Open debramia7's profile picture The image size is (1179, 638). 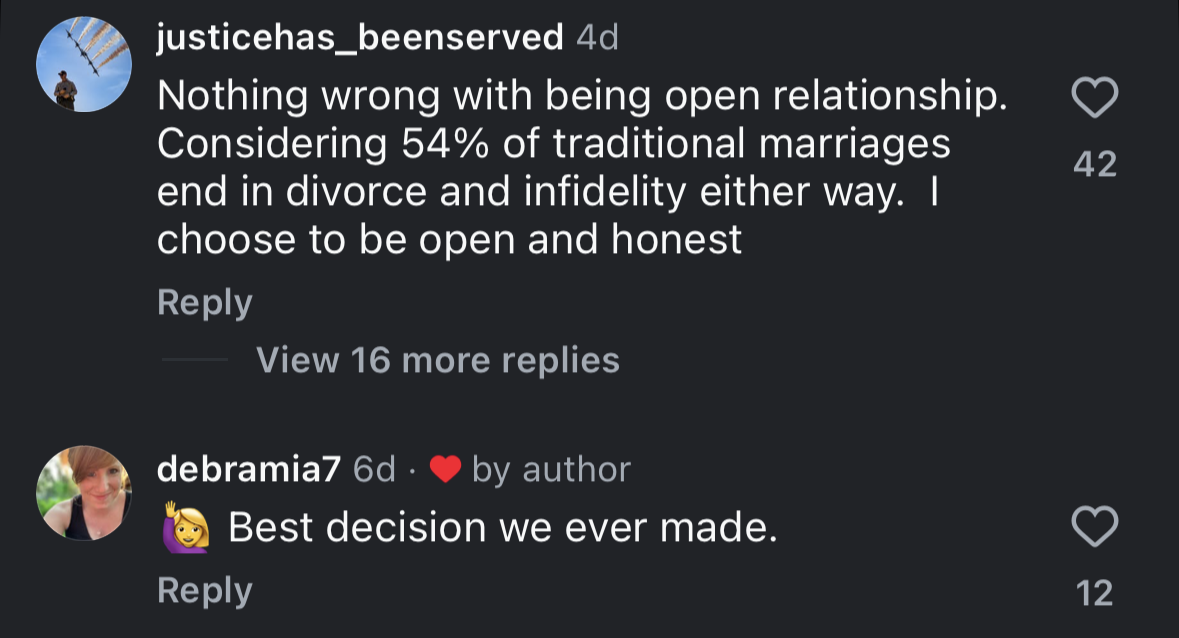tap(84, 493)
